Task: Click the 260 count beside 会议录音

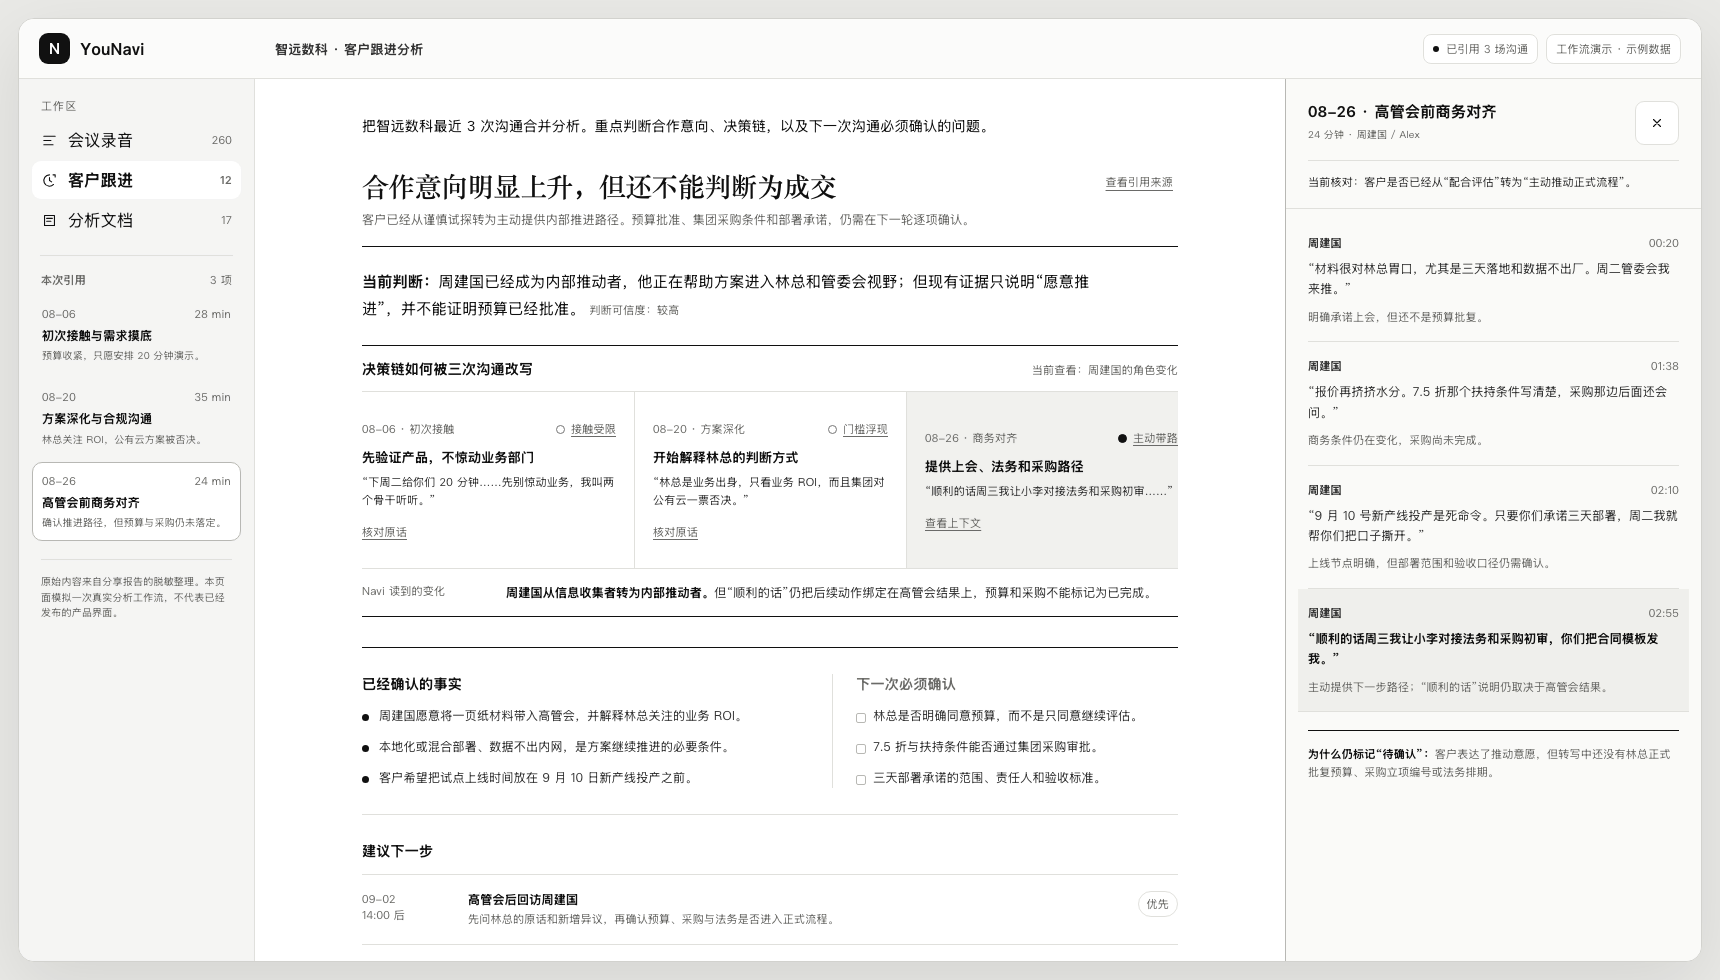Action: (222, 140)
